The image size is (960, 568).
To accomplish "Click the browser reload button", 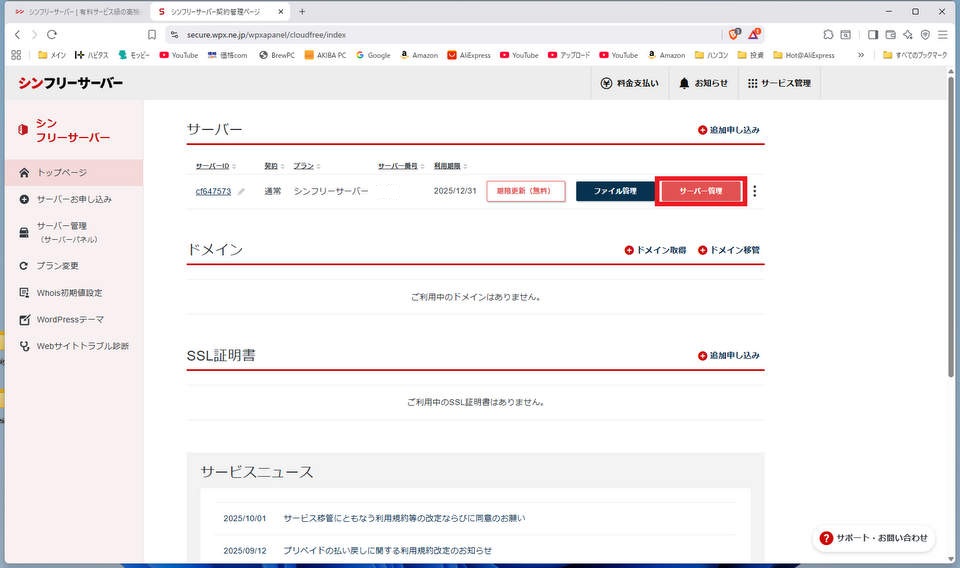I will 52,34.
